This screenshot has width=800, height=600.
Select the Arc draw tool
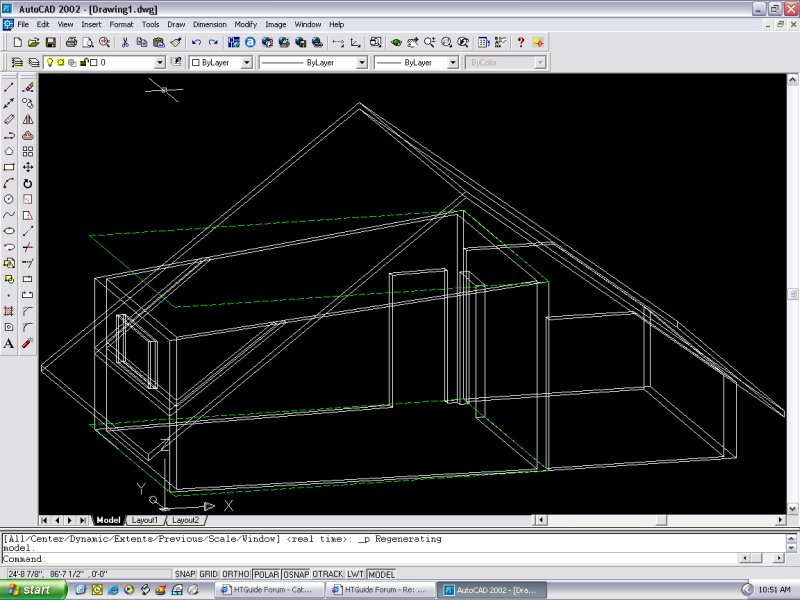coord(9,183)
